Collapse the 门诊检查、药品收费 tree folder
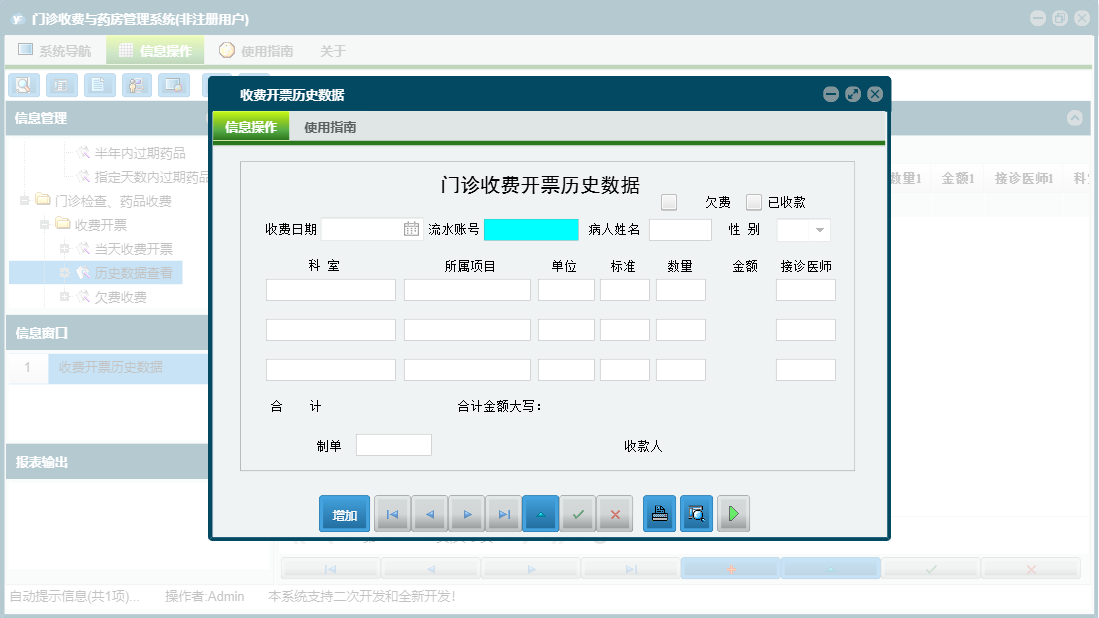Image resolution: width=1099 pixels, height=618 pixels. tap(25, 200)
